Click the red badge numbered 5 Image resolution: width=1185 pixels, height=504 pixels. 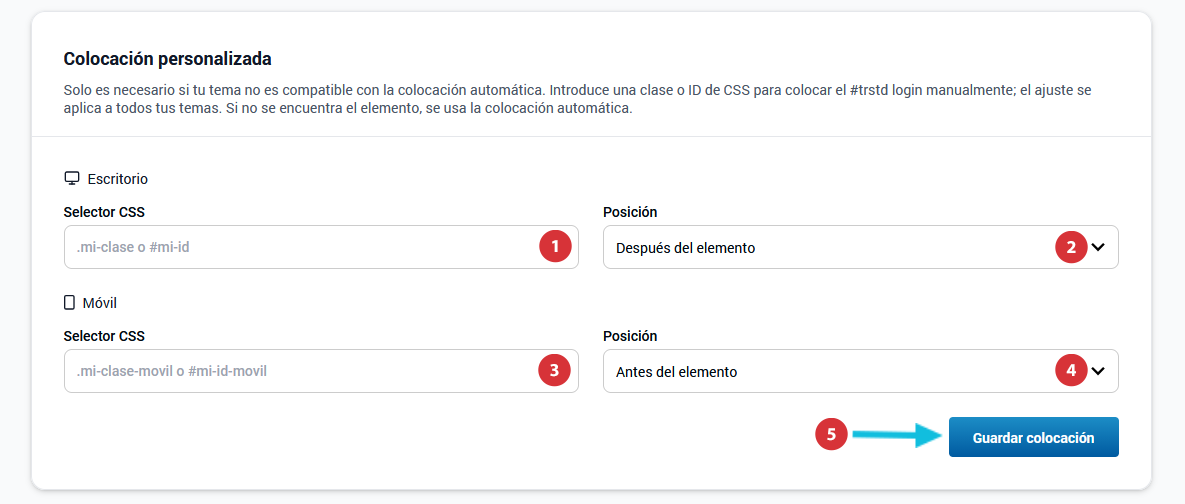[x=832, y=434]
